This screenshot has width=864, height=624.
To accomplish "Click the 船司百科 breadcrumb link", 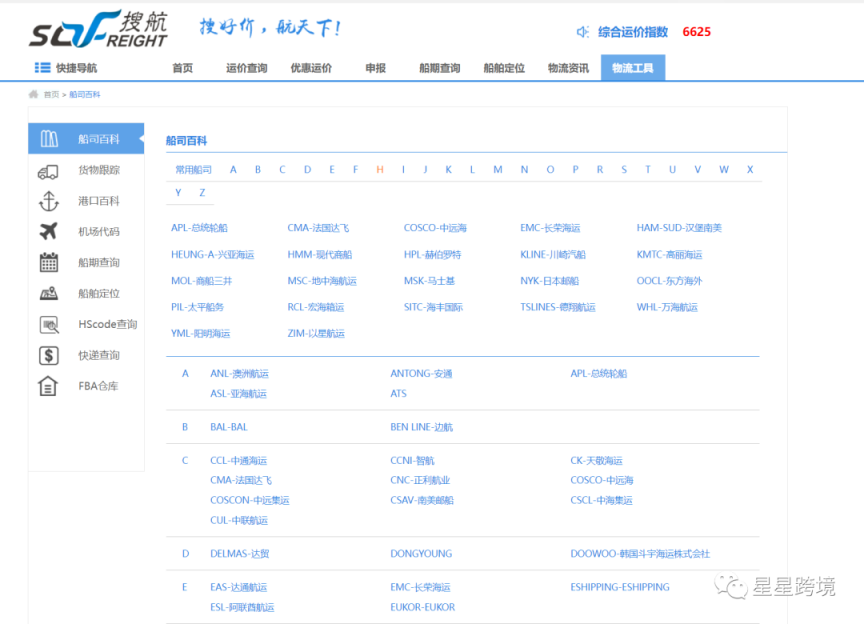I will [85, 94].
